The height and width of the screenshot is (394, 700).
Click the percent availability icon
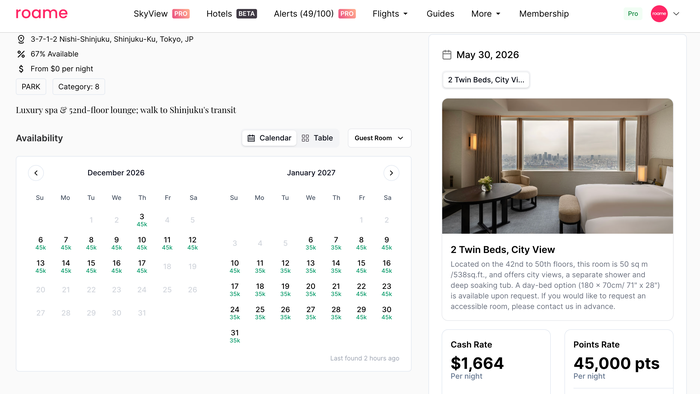21,54
